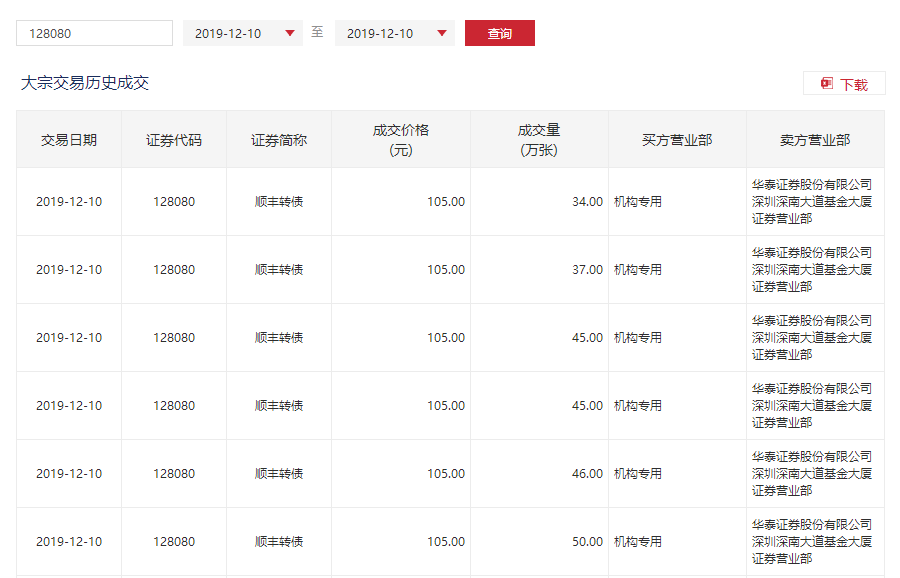Click the code 128080 in the 46.00 row
The height and width of the screenshot is (578, 900).
point(174,474)
